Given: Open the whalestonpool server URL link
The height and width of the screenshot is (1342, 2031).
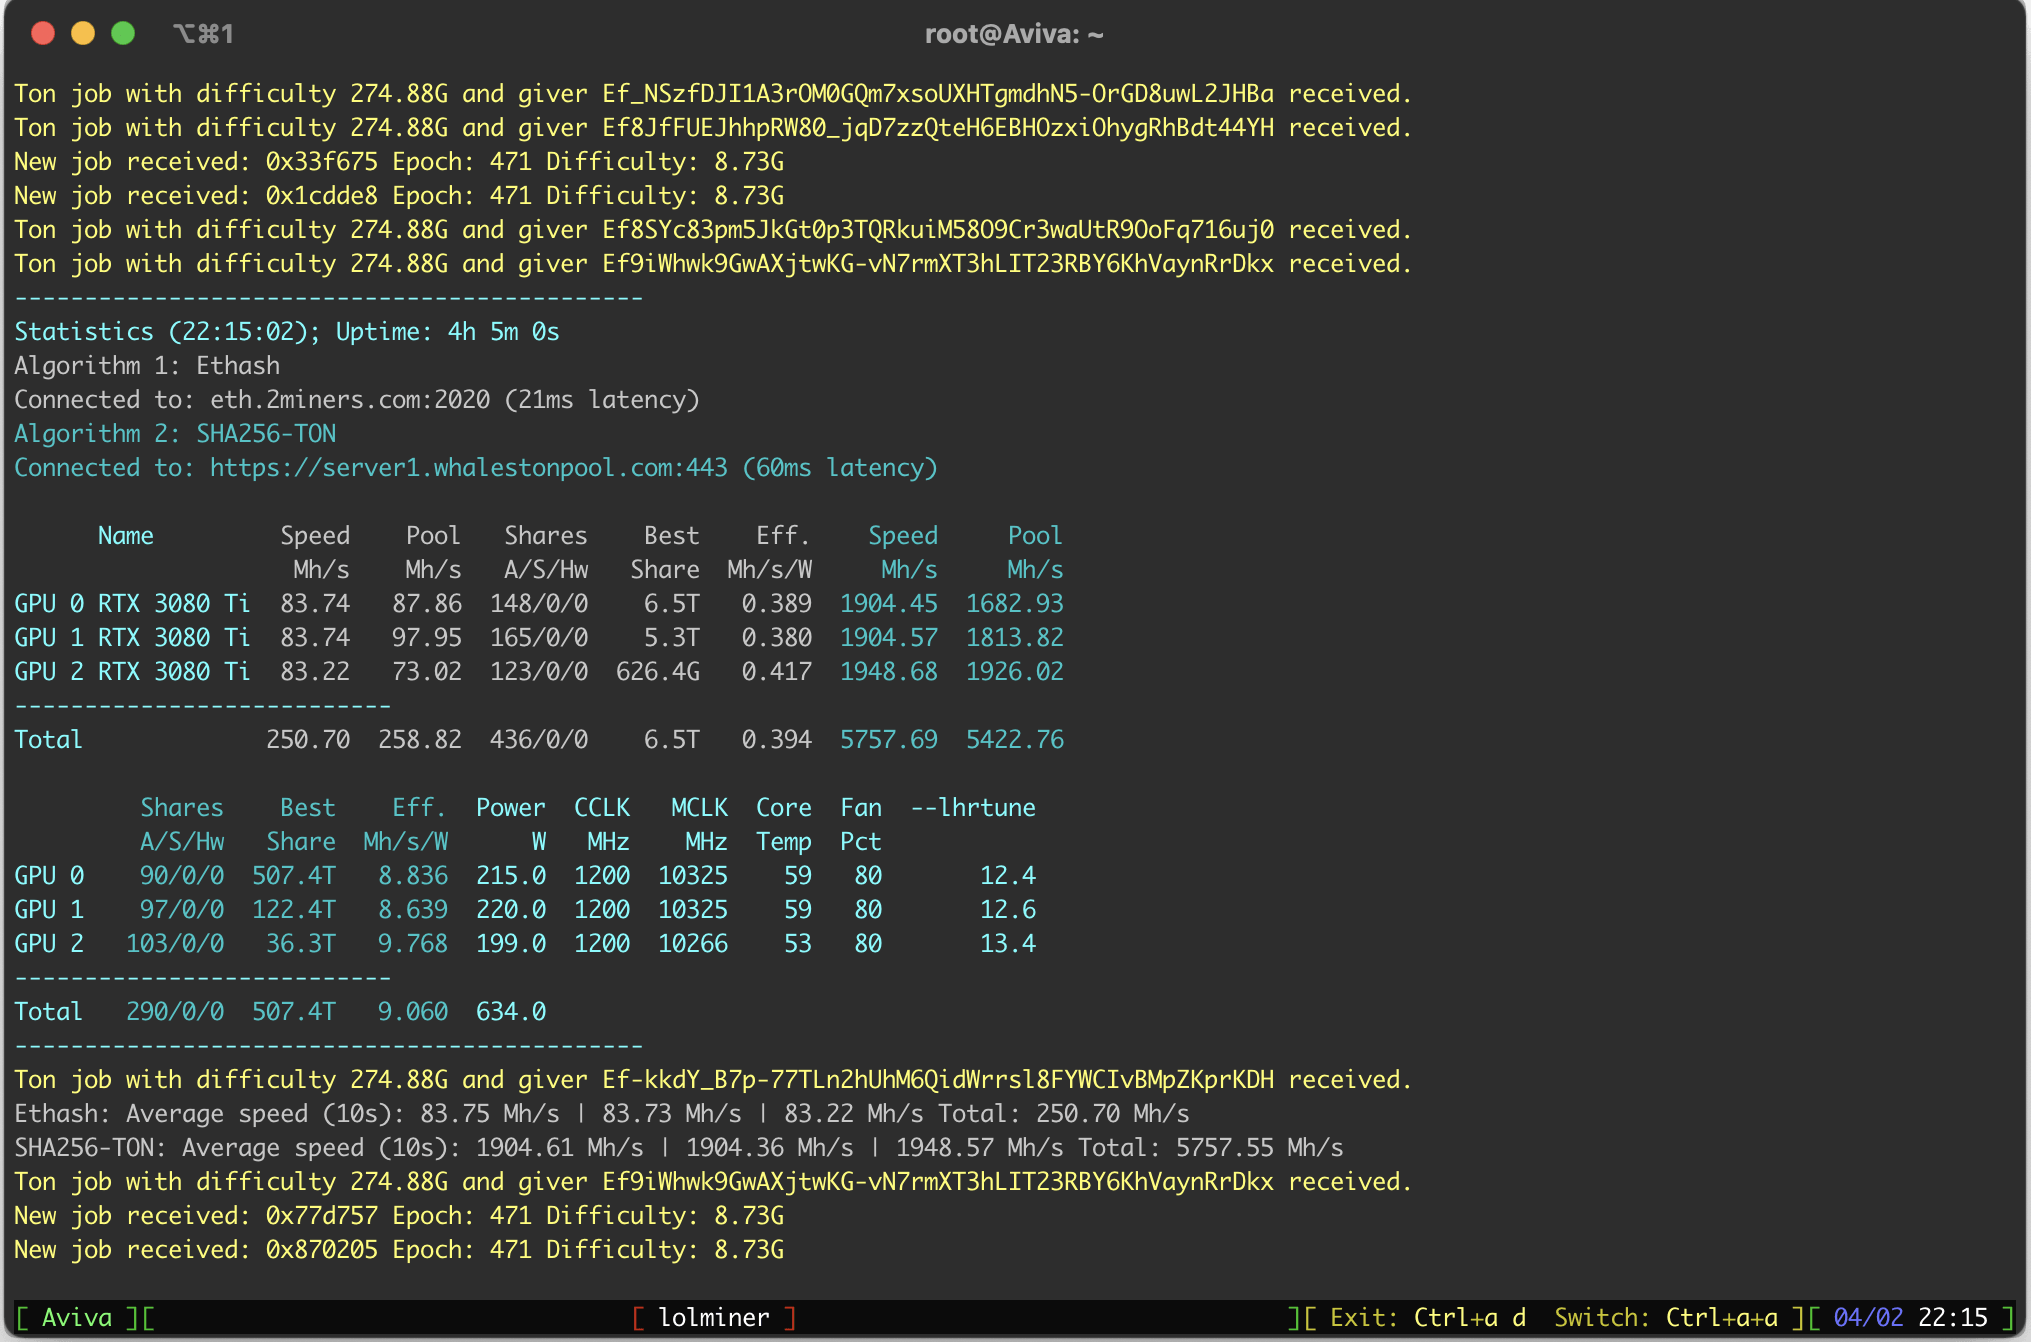Looking at the screenshot, I should click(x=468, y=468).
